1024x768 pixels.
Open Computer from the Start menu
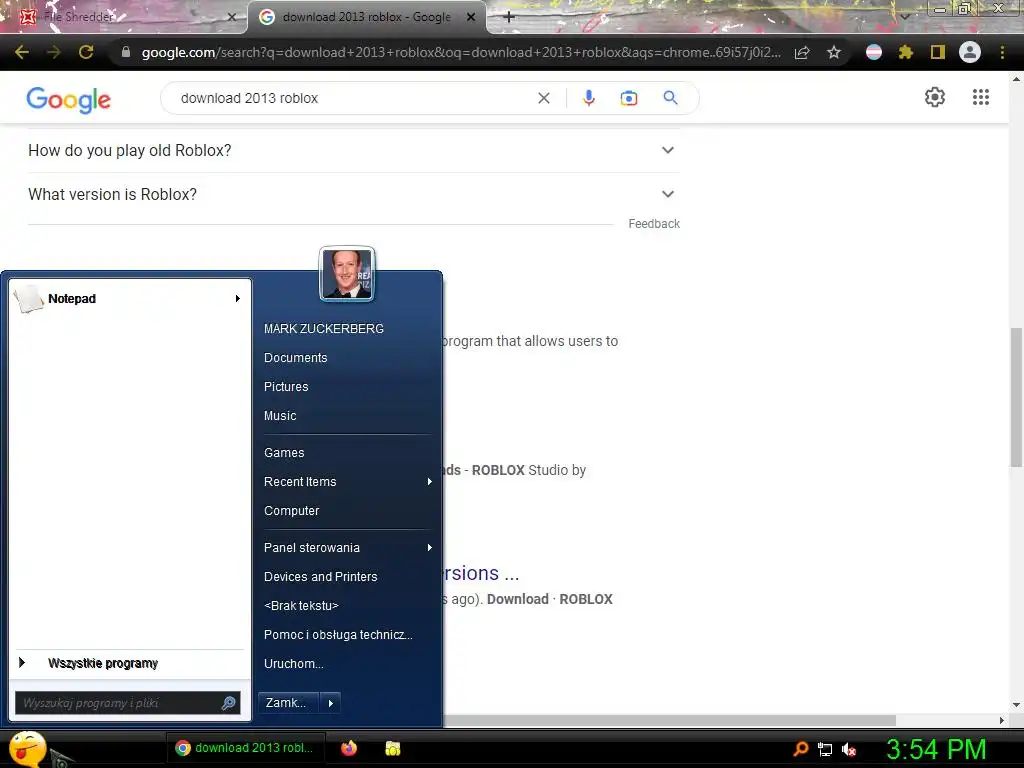tap(291, 511)
